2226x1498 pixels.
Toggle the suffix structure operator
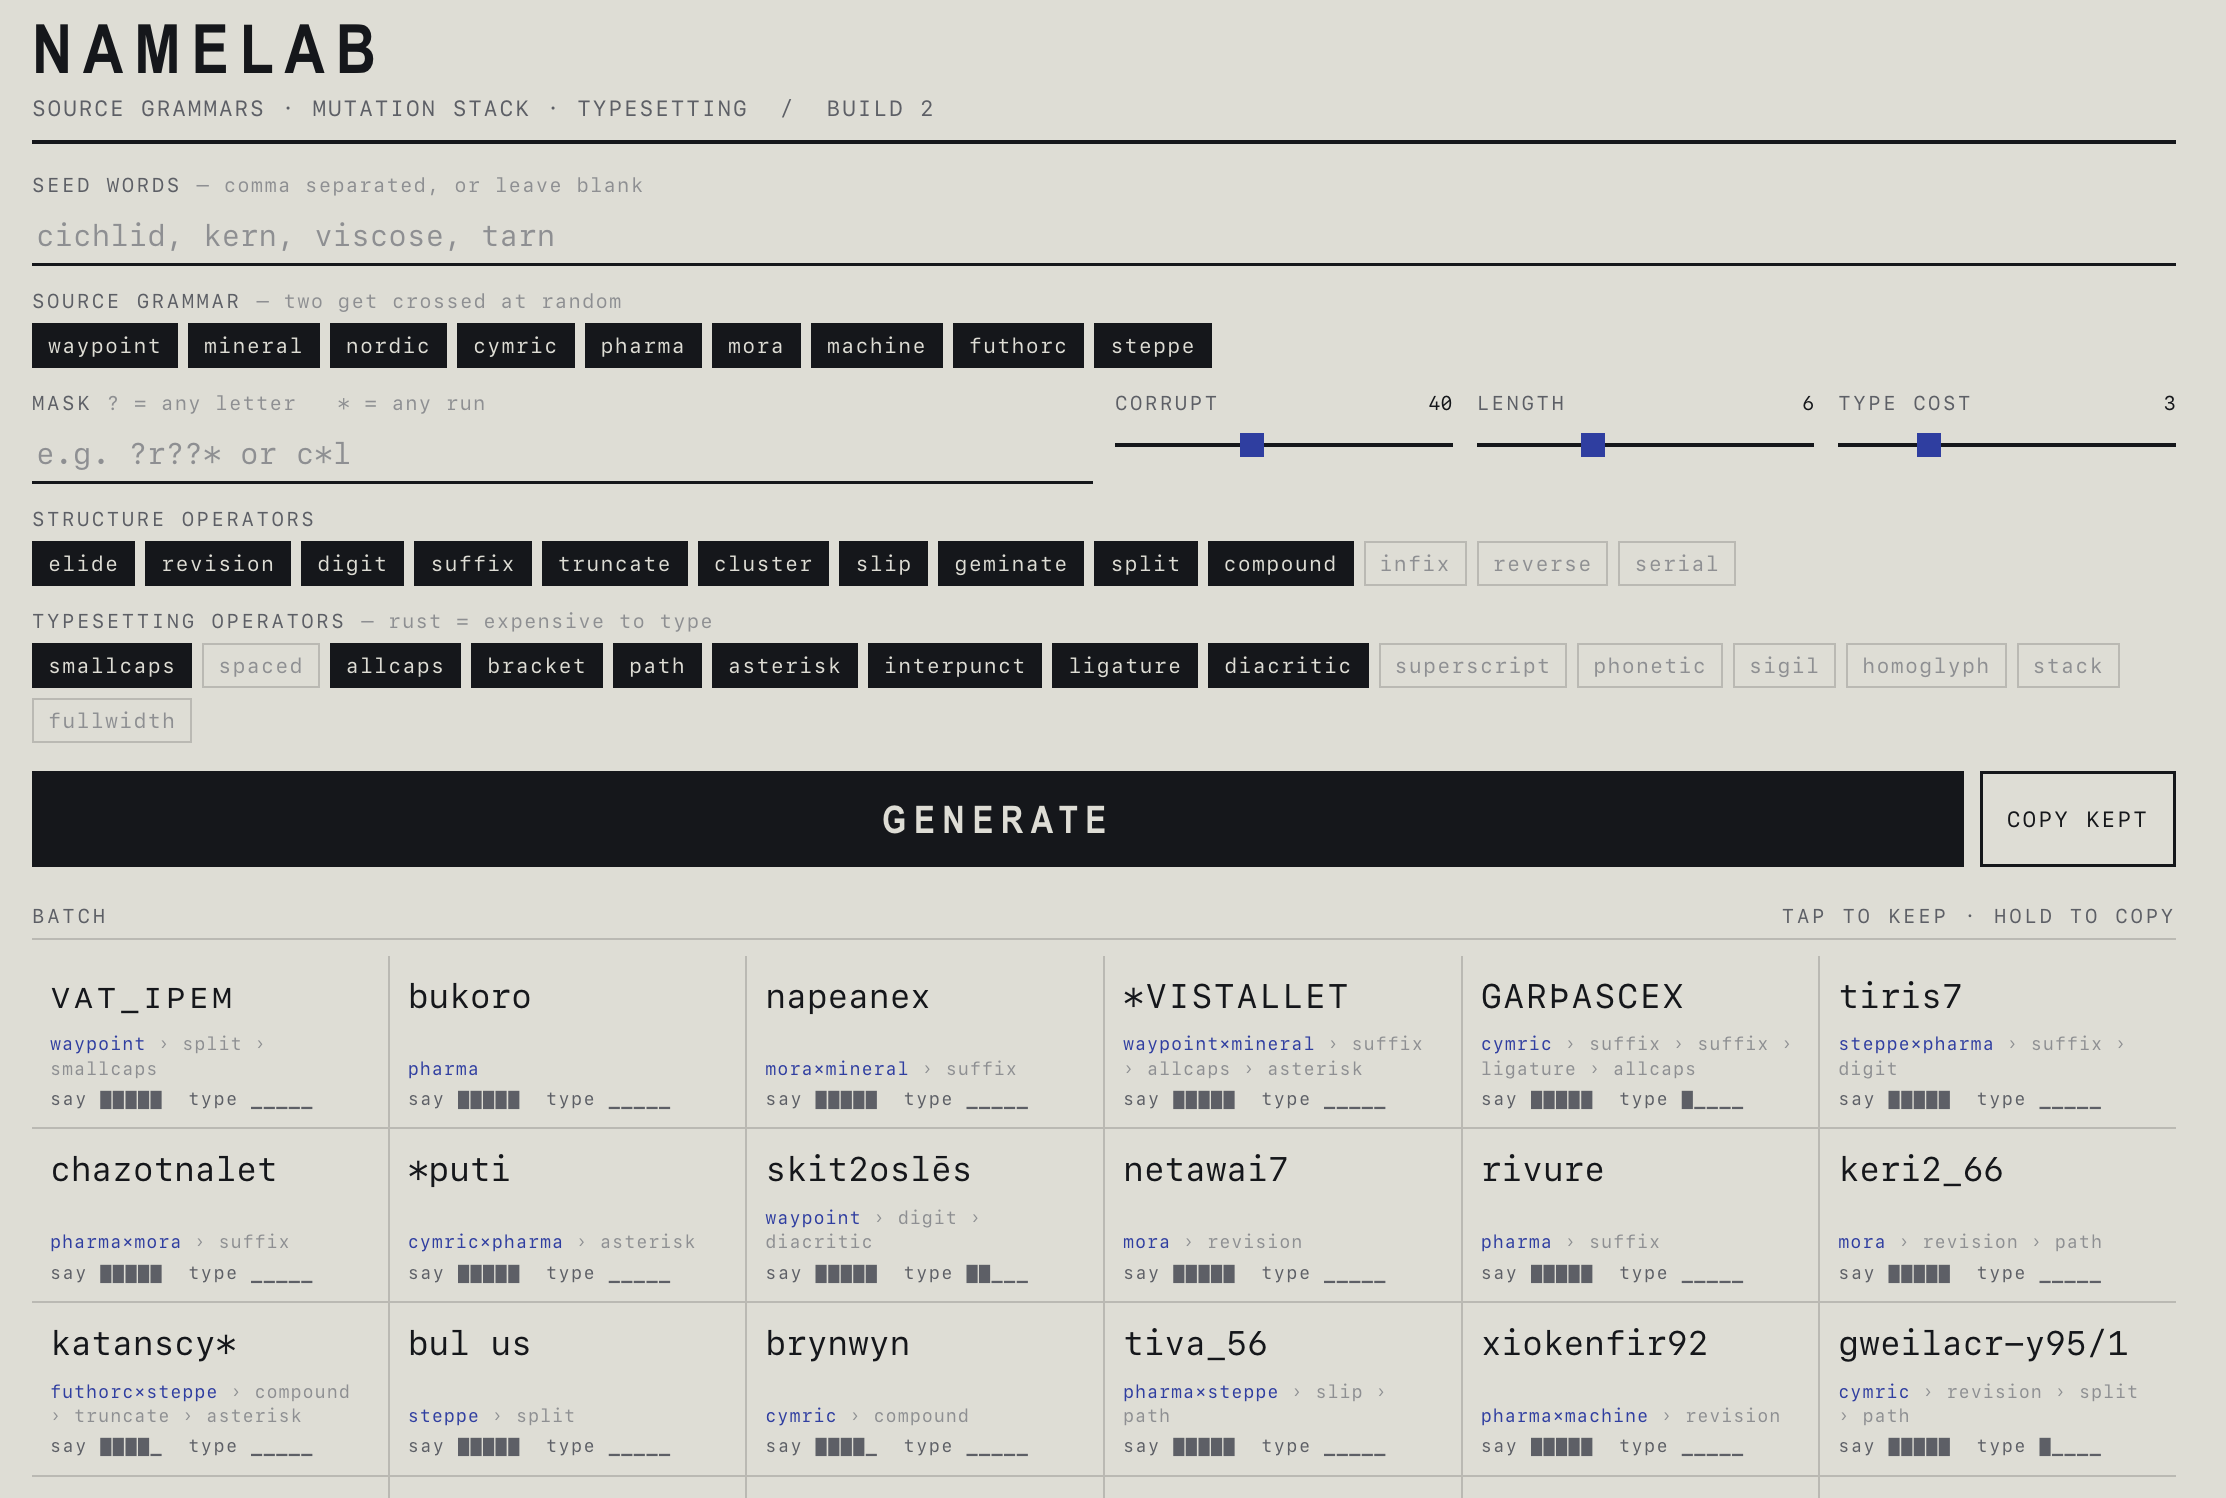473,564
